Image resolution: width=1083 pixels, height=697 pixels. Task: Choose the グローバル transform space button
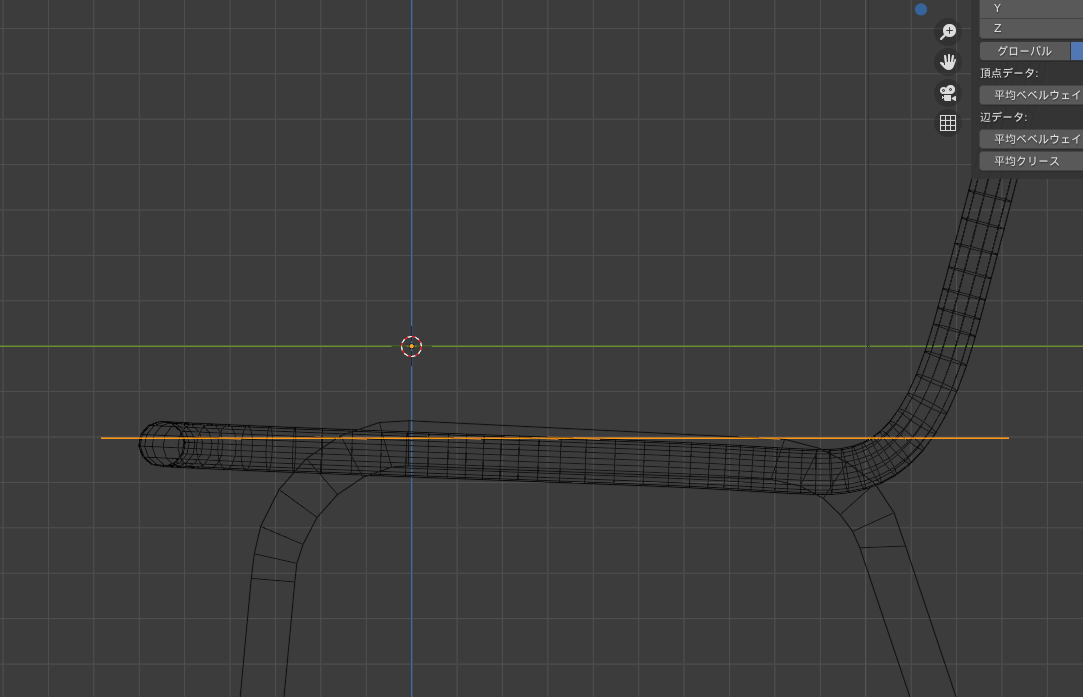[x=1024, y=51]
